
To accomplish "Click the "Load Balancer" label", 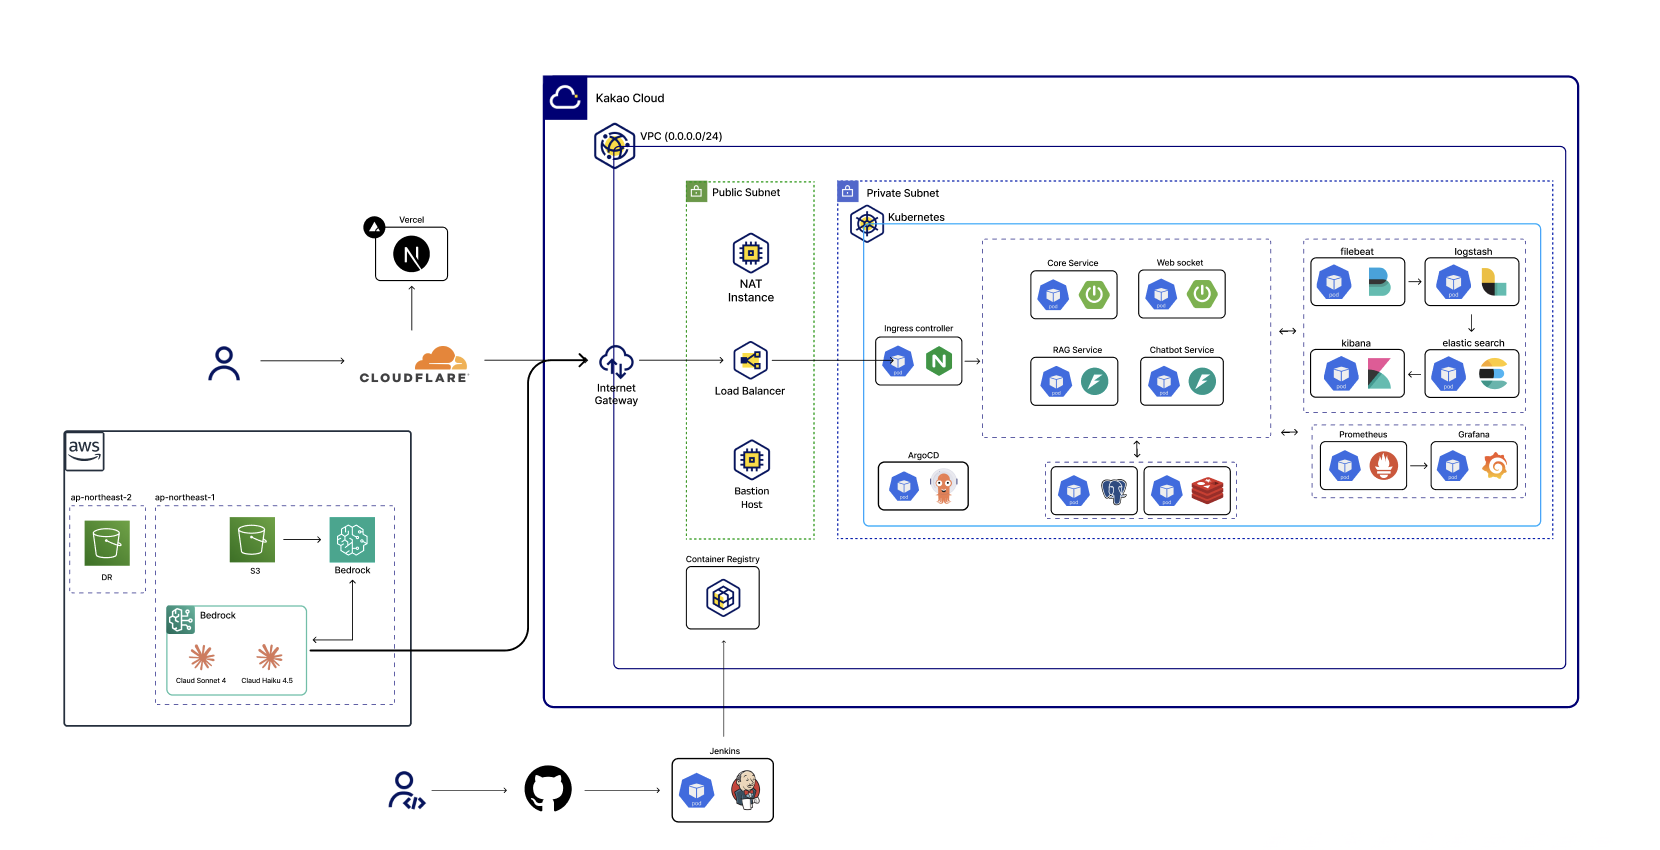I will tap(750, 391).
